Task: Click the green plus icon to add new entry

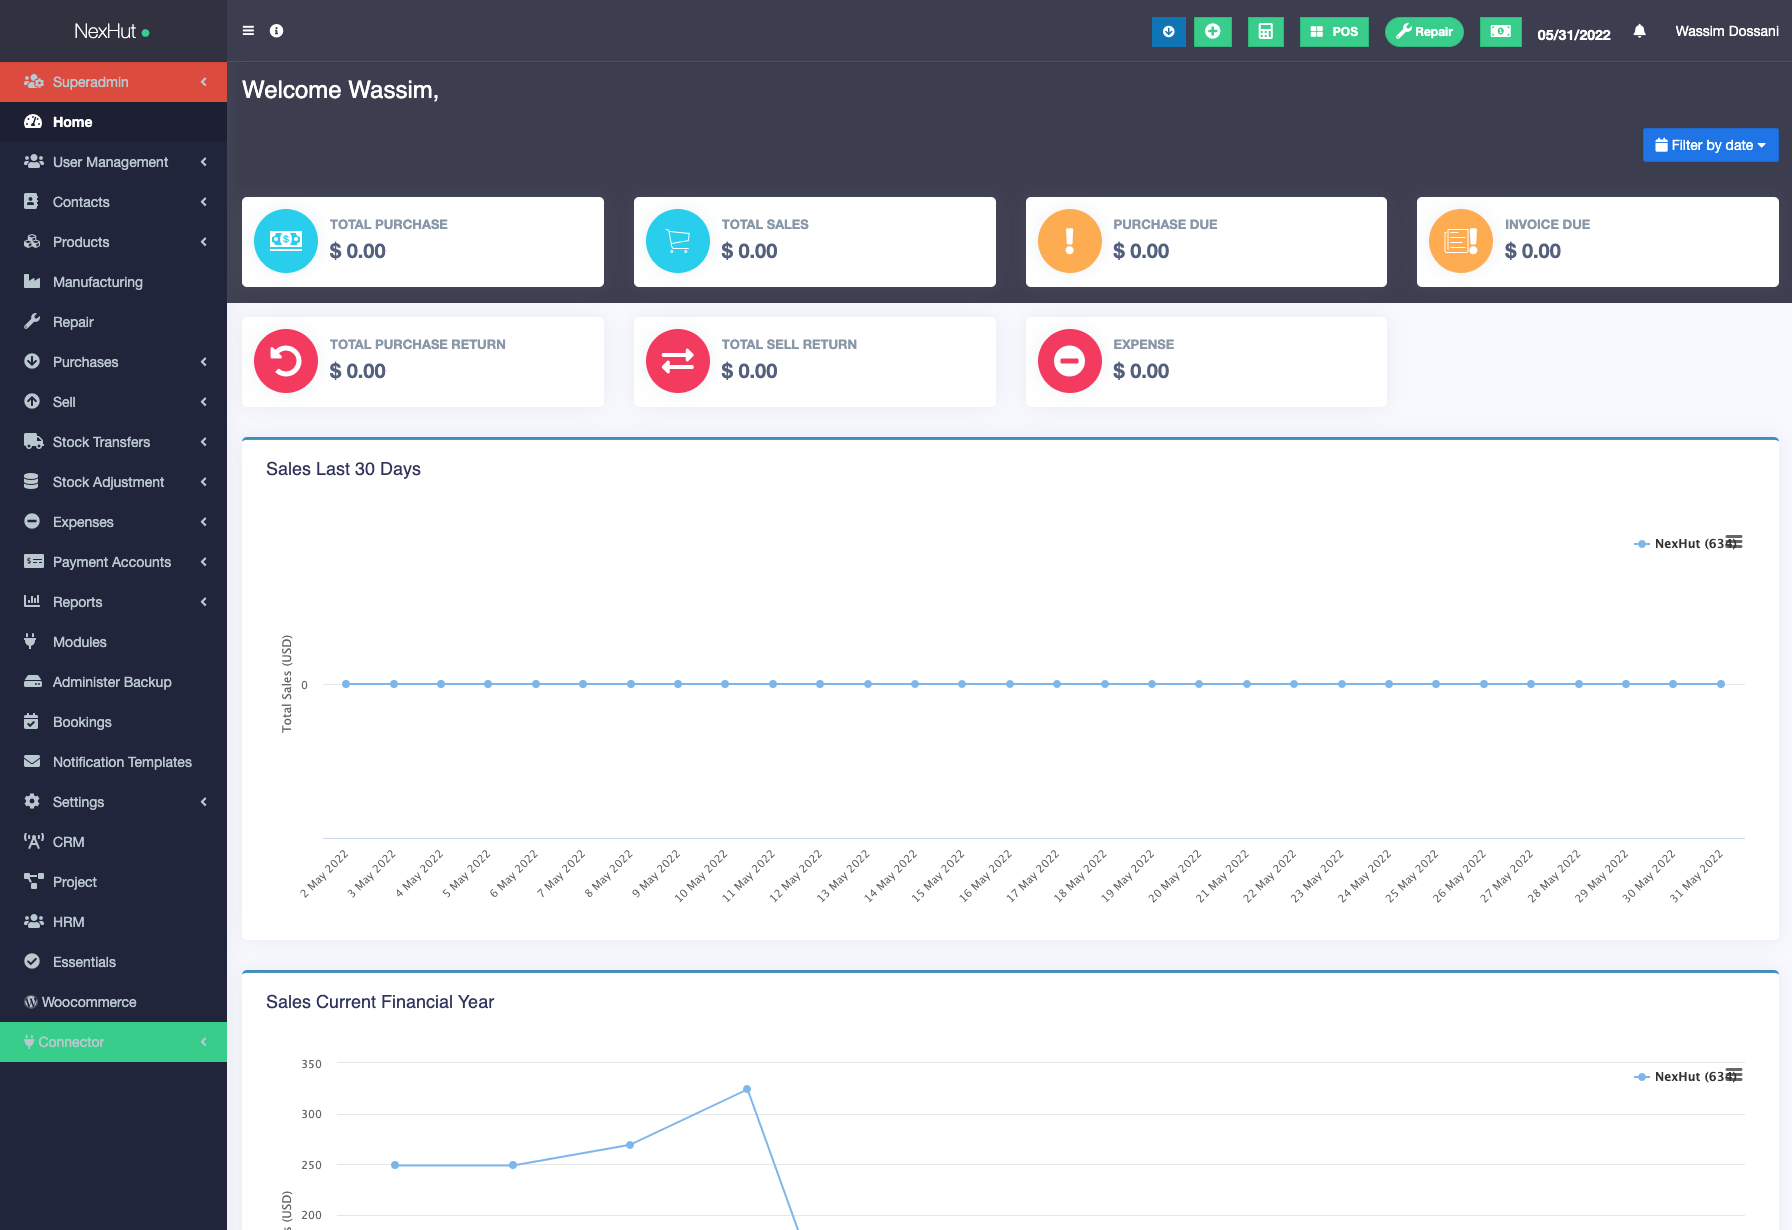Action: pyautogui.click(x=1212, y=31)
